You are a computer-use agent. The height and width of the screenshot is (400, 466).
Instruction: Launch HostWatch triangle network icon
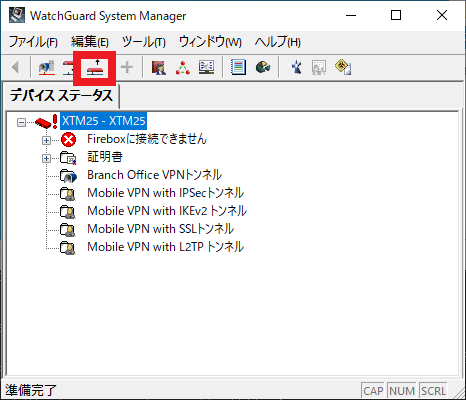click(x=183, y=67)
